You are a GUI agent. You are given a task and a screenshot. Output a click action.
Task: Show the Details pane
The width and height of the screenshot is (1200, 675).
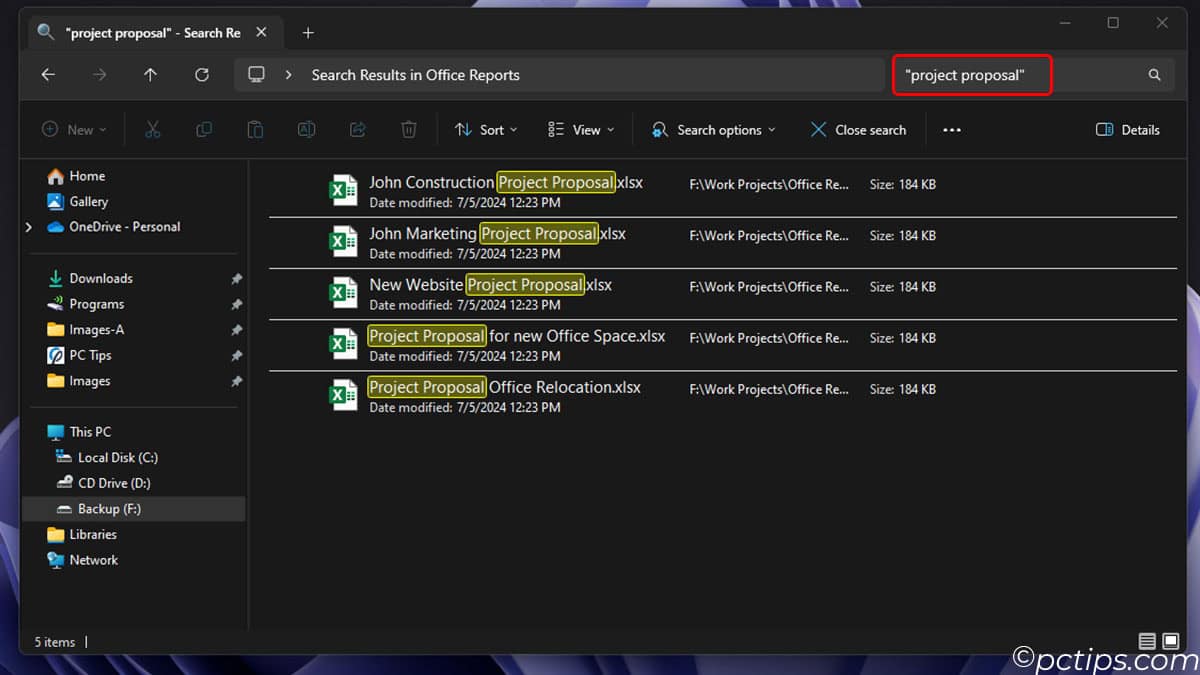pyautogui.click(x=1127, y=129)
